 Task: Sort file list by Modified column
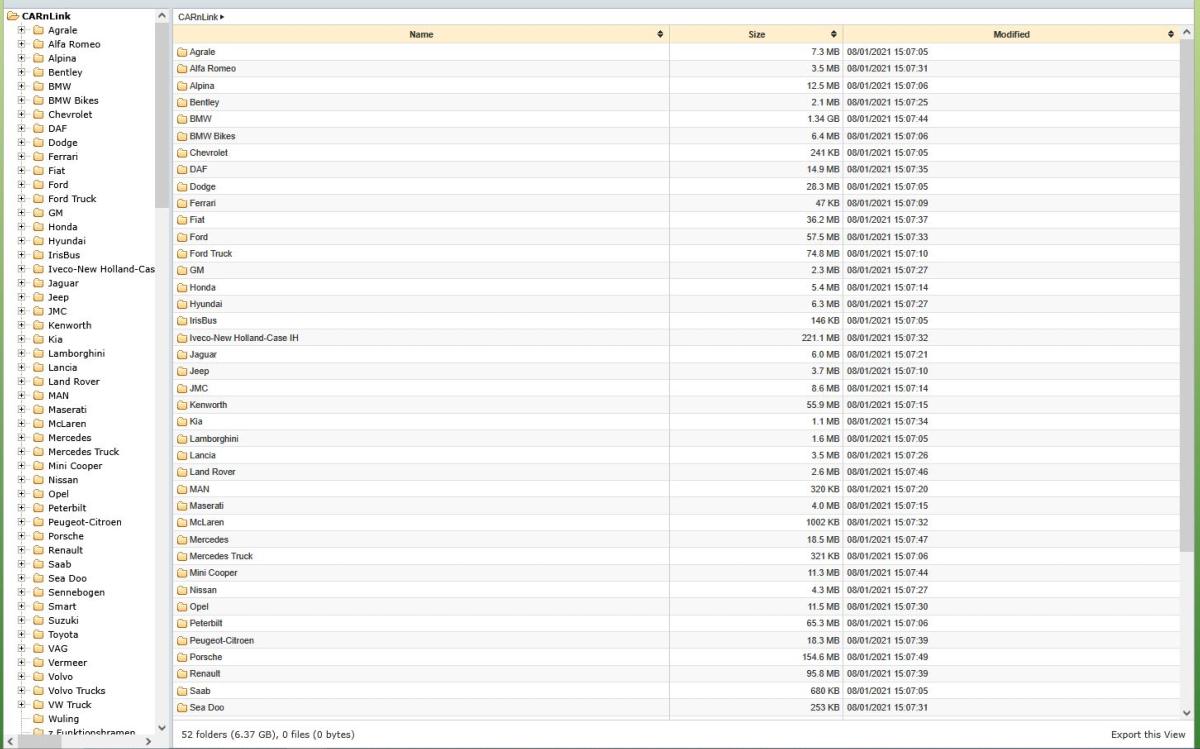click(x=1011, y=34)
